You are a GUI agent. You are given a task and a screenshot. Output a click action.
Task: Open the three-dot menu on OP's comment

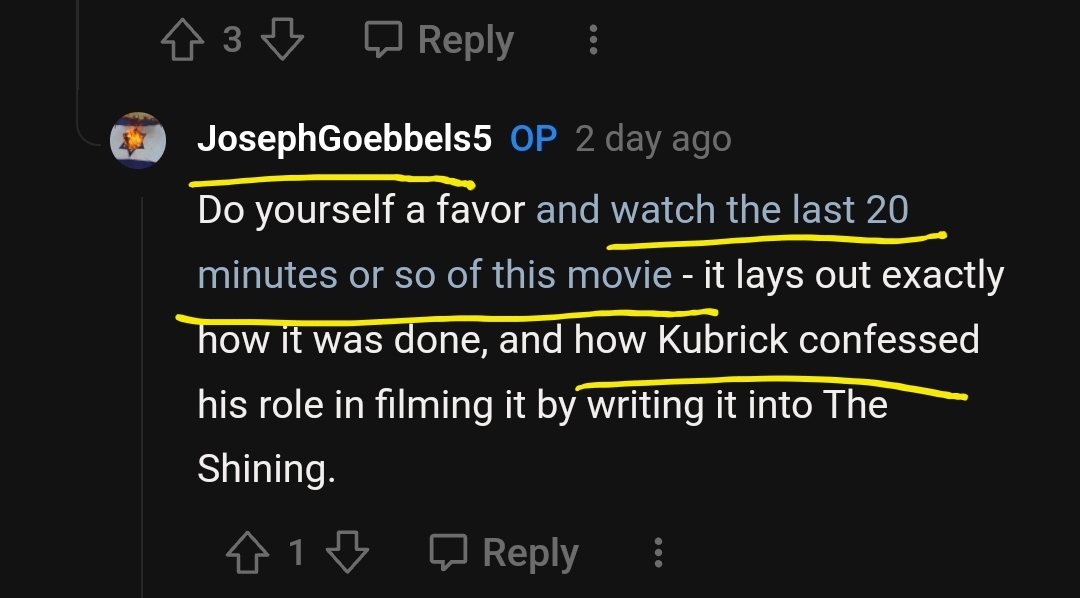[658, 552]
